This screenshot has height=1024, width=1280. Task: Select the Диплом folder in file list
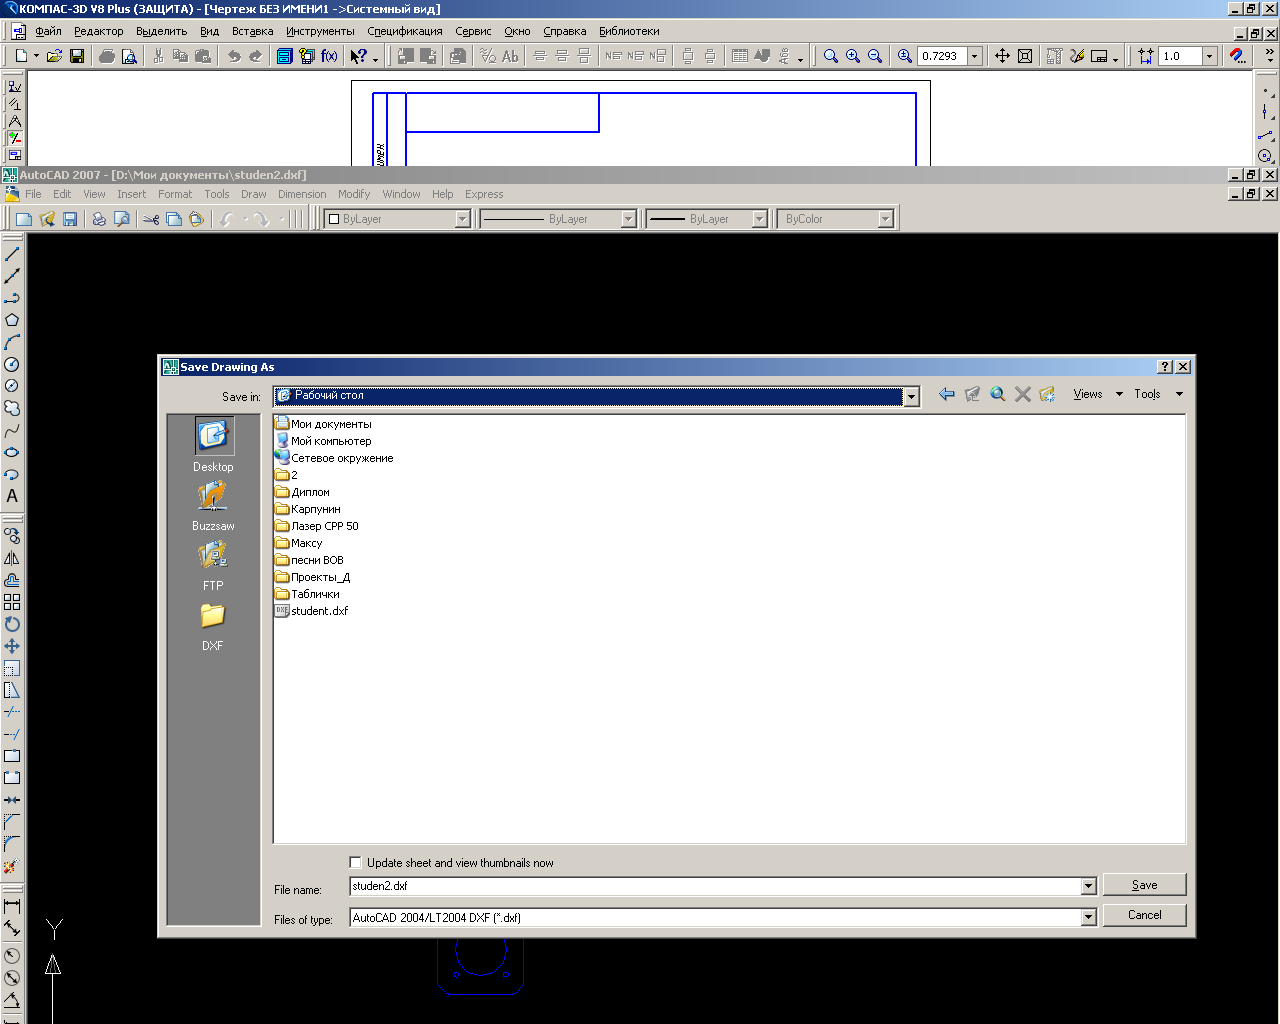coord(302,492)
